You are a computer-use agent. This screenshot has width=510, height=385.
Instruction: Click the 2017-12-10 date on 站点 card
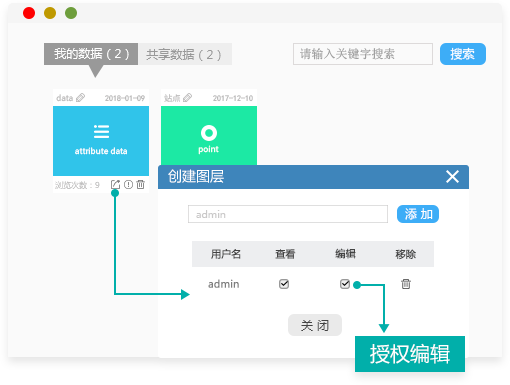pos(233,98)
